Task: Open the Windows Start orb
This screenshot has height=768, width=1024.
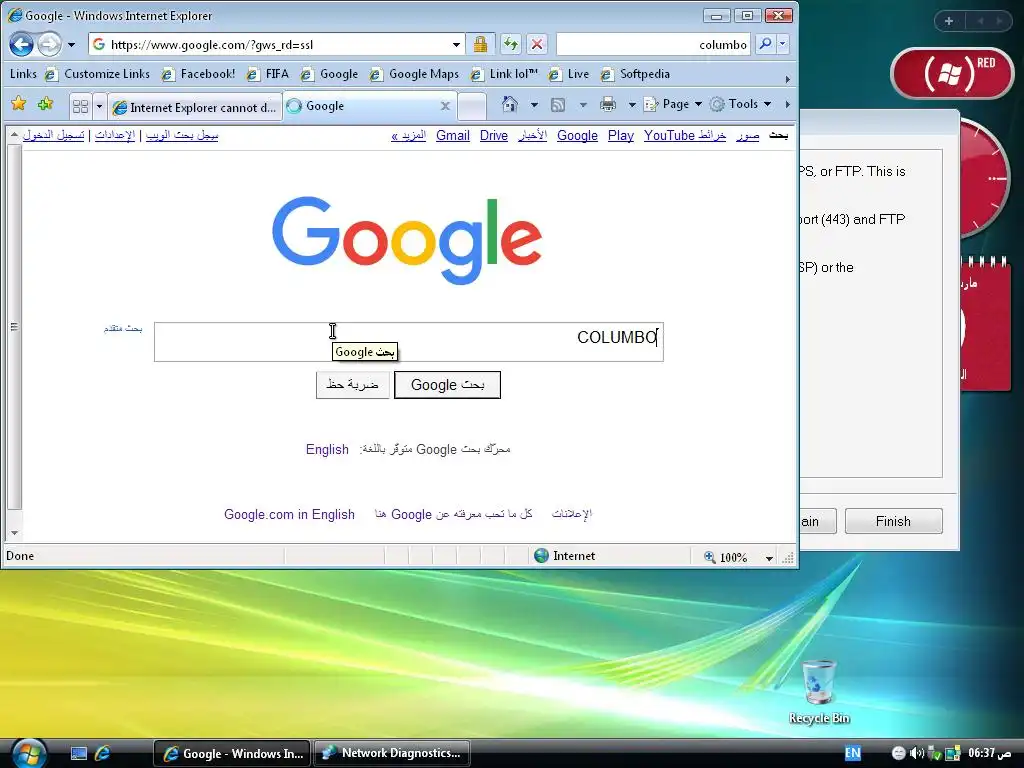Action: click(x=28, y=753)
